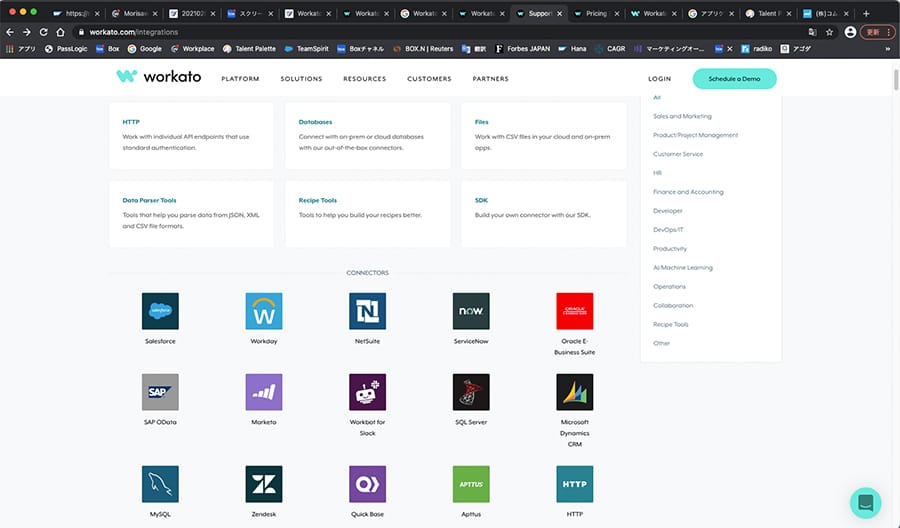Image resolution: width=900 pixels, height=528 pixels.
Task: Click the LOGIN link
Action: click(659, 79)
